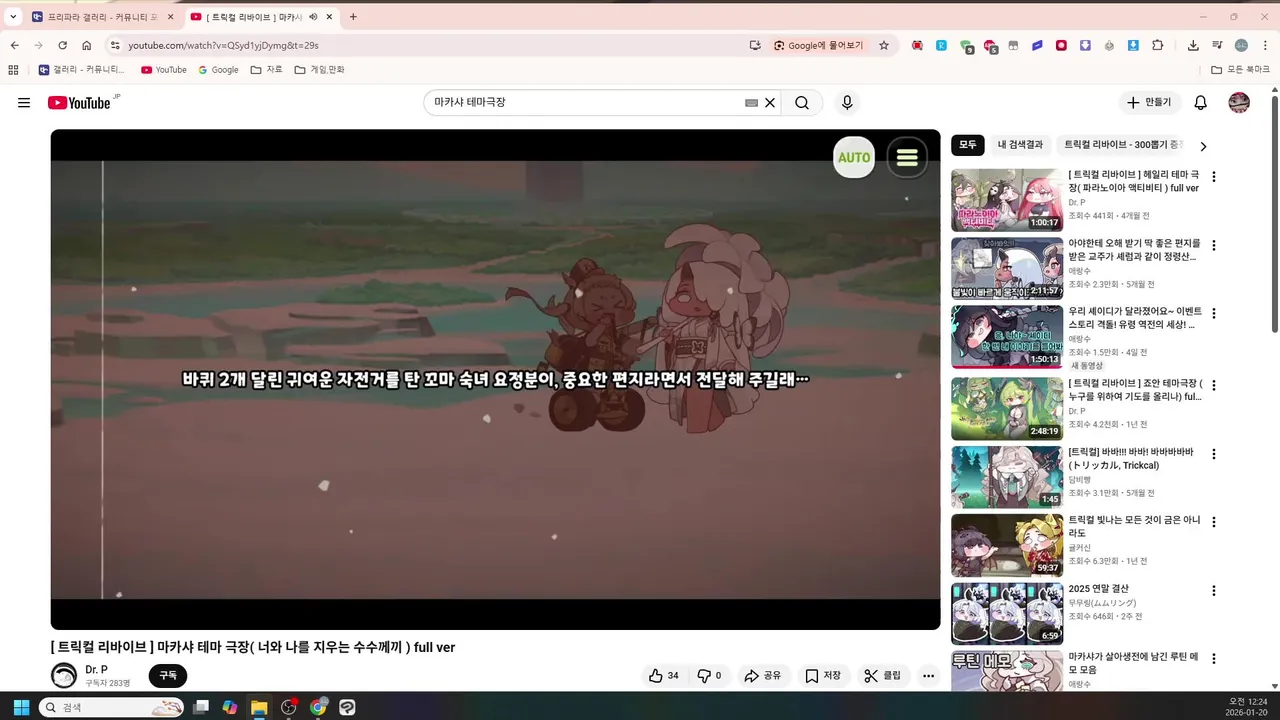Like the video with thumbs up

pos(664,676)
